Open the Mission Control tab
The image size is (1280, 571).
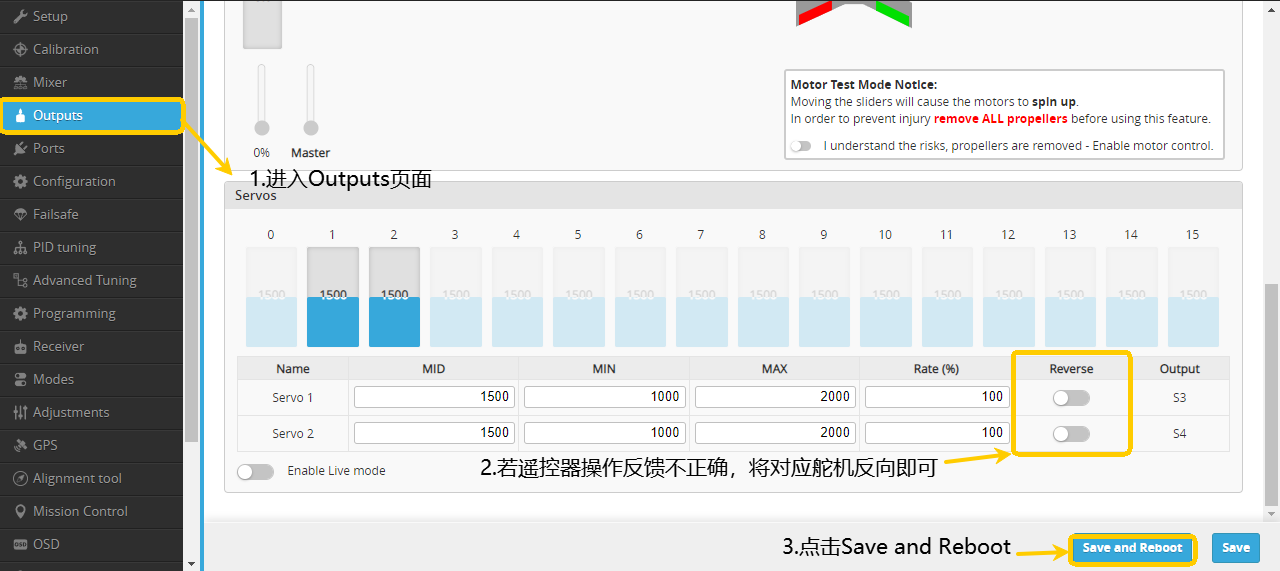click(91, 511)
